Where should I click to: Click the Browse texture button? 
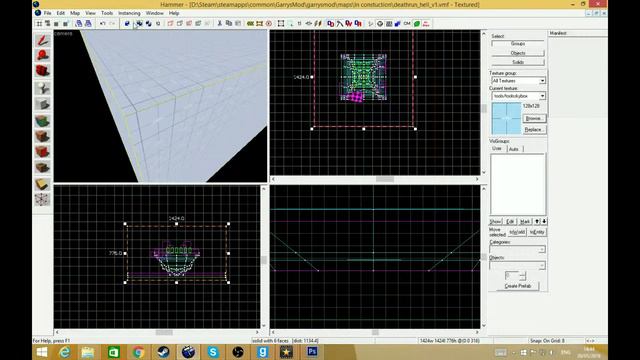(x=534, y=118)
